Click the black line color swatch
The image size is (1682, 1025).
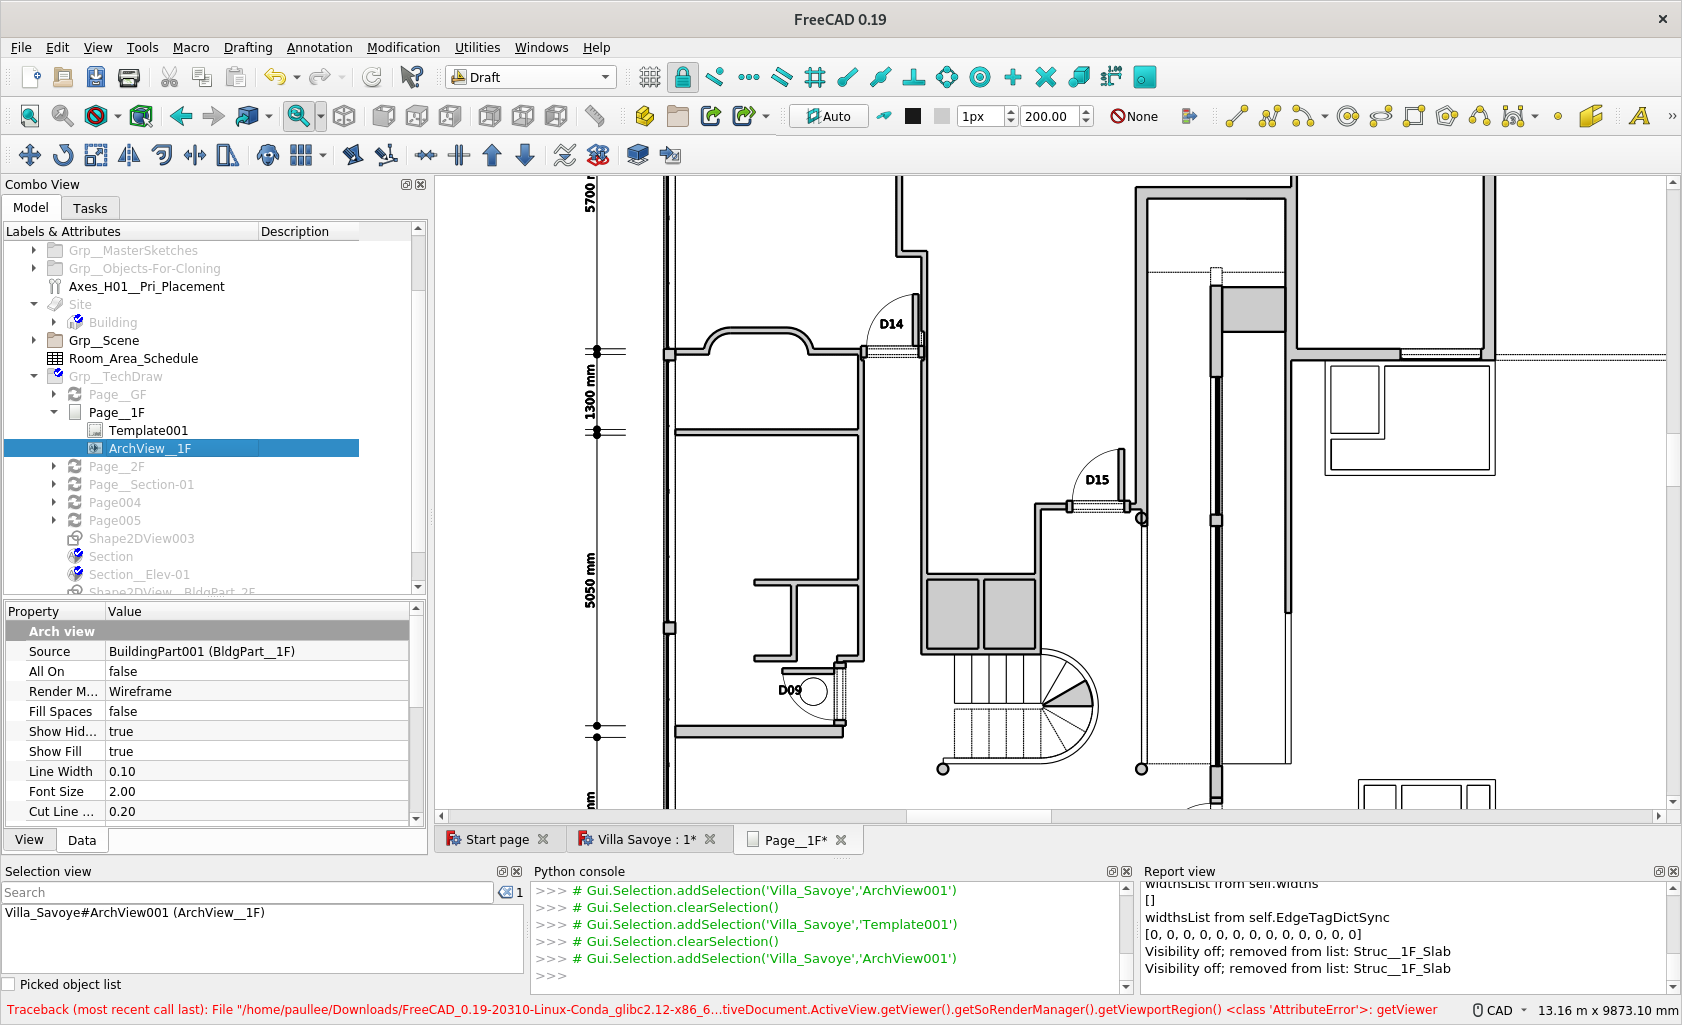pyautogui.click(x=913, y=116)
